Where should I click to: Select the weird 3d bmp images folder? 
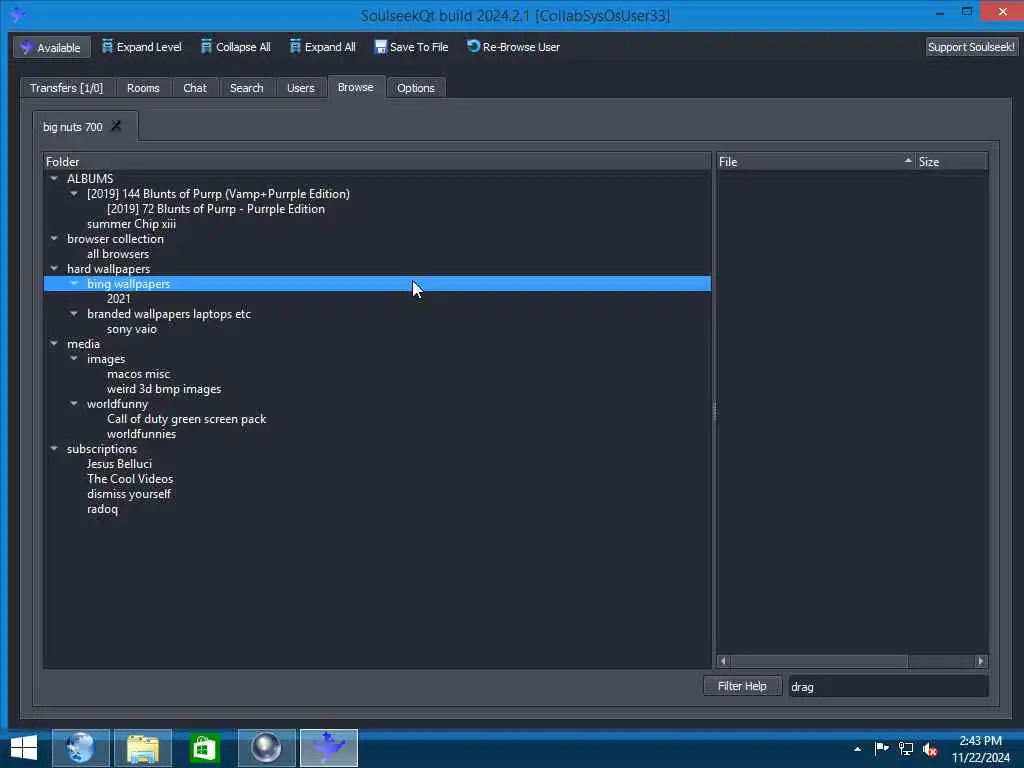[164, 389]
